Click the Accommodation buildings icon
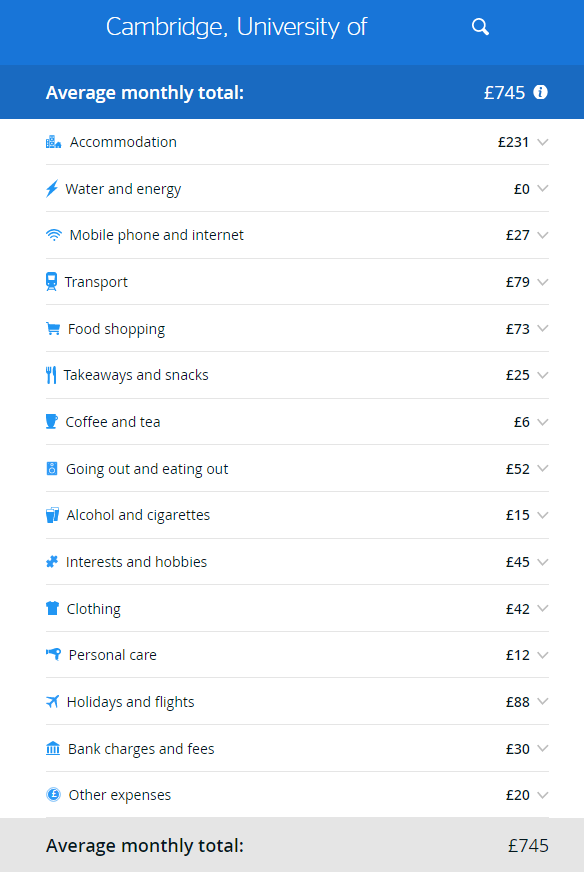The width and height of the screenshot is (584, 872). (53, 142)
